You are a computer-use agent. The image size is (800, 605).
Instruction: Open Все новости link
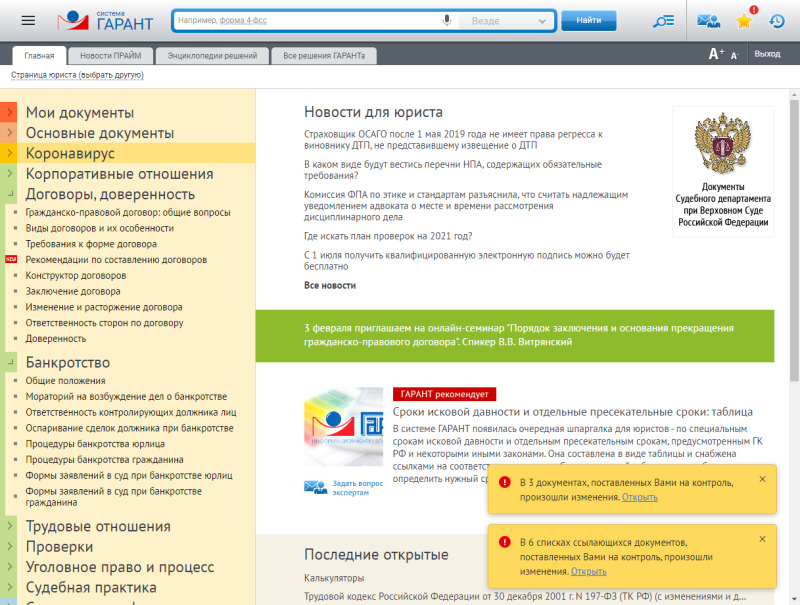(330, 285)
